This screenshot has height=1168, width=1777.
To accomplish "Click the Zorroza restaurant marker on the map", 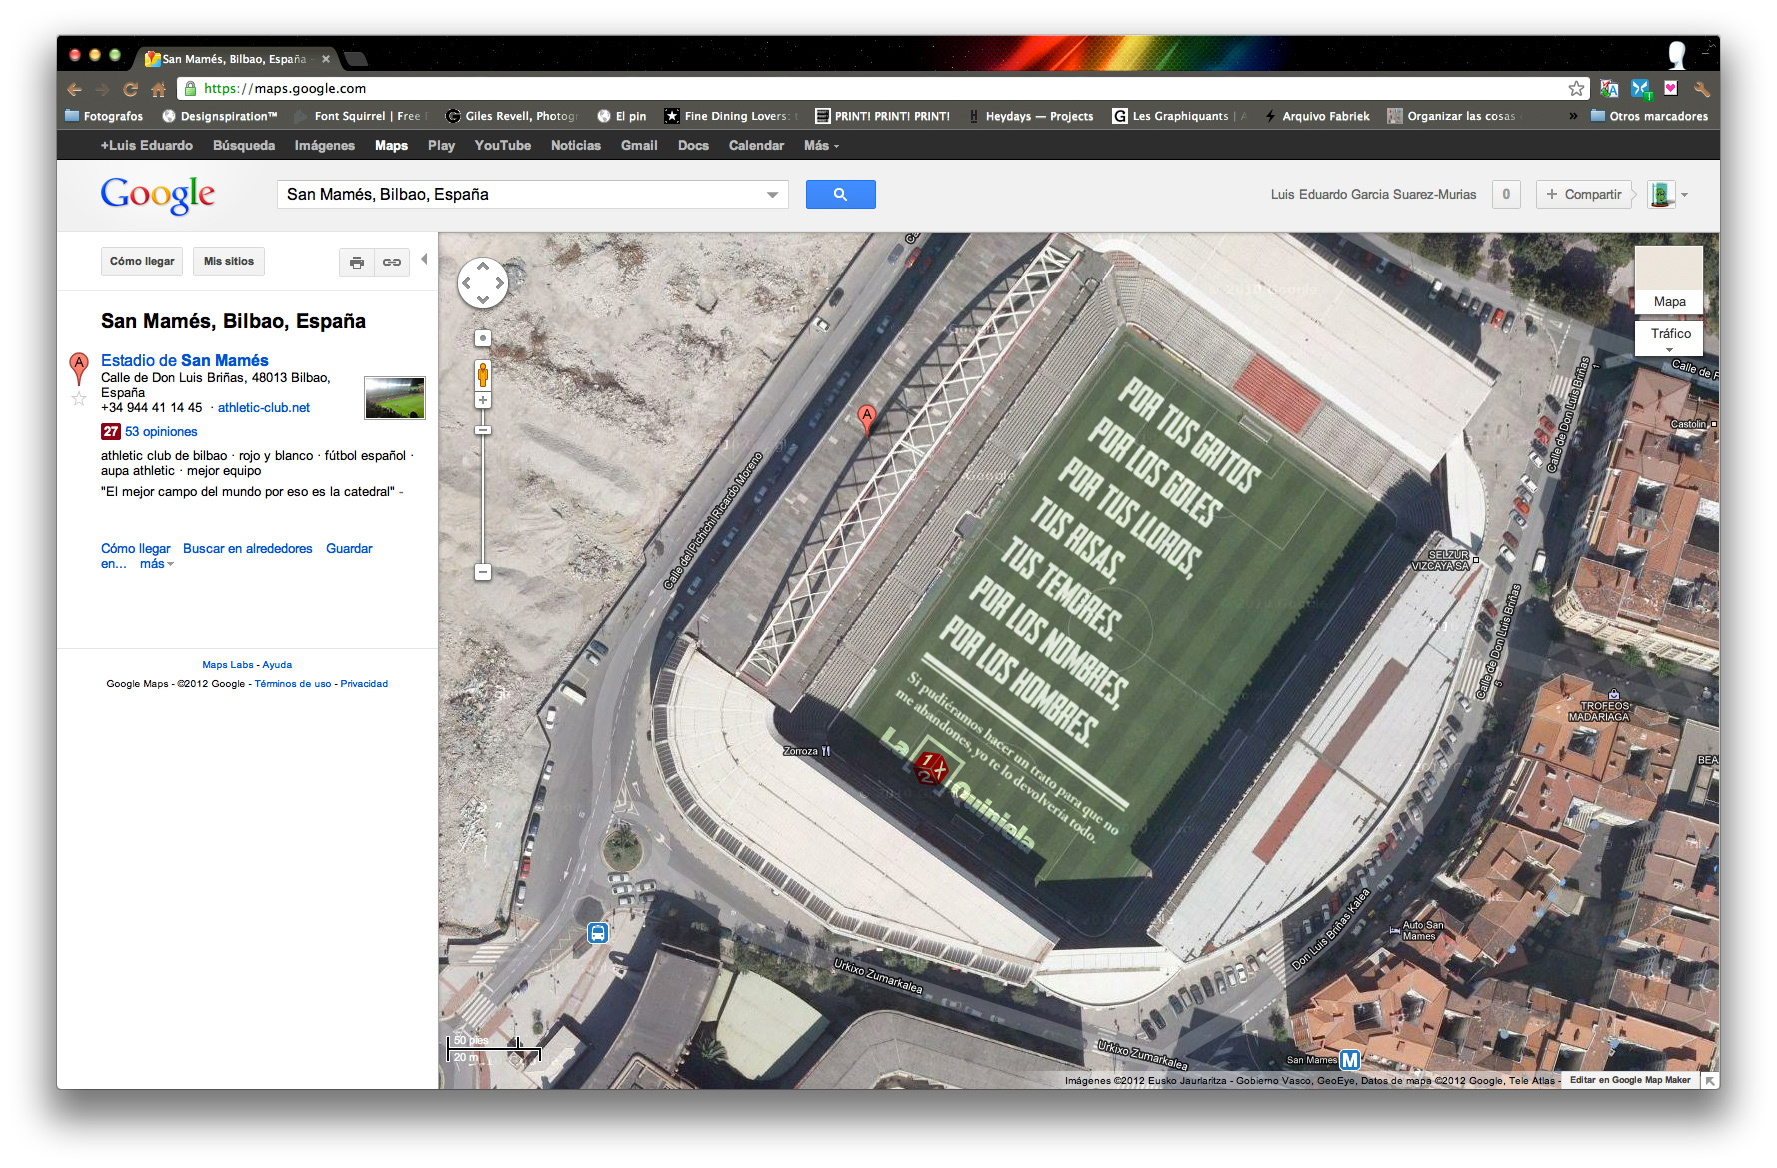I will 825,751.
